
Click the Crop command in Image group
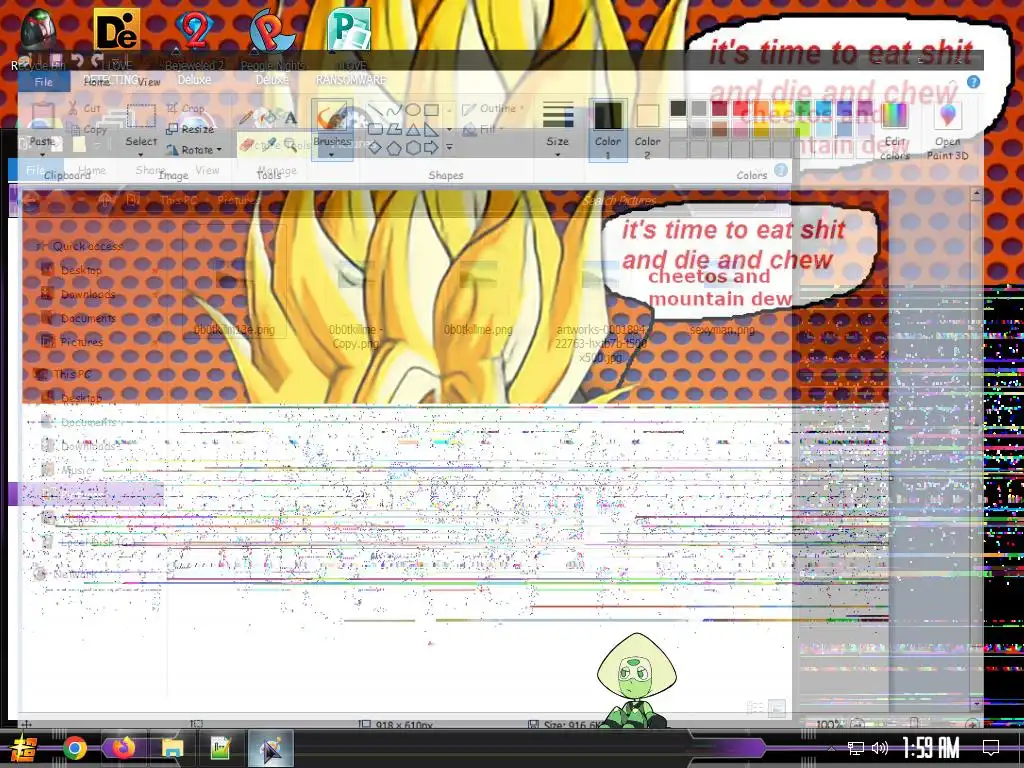[x=185, y=108]
